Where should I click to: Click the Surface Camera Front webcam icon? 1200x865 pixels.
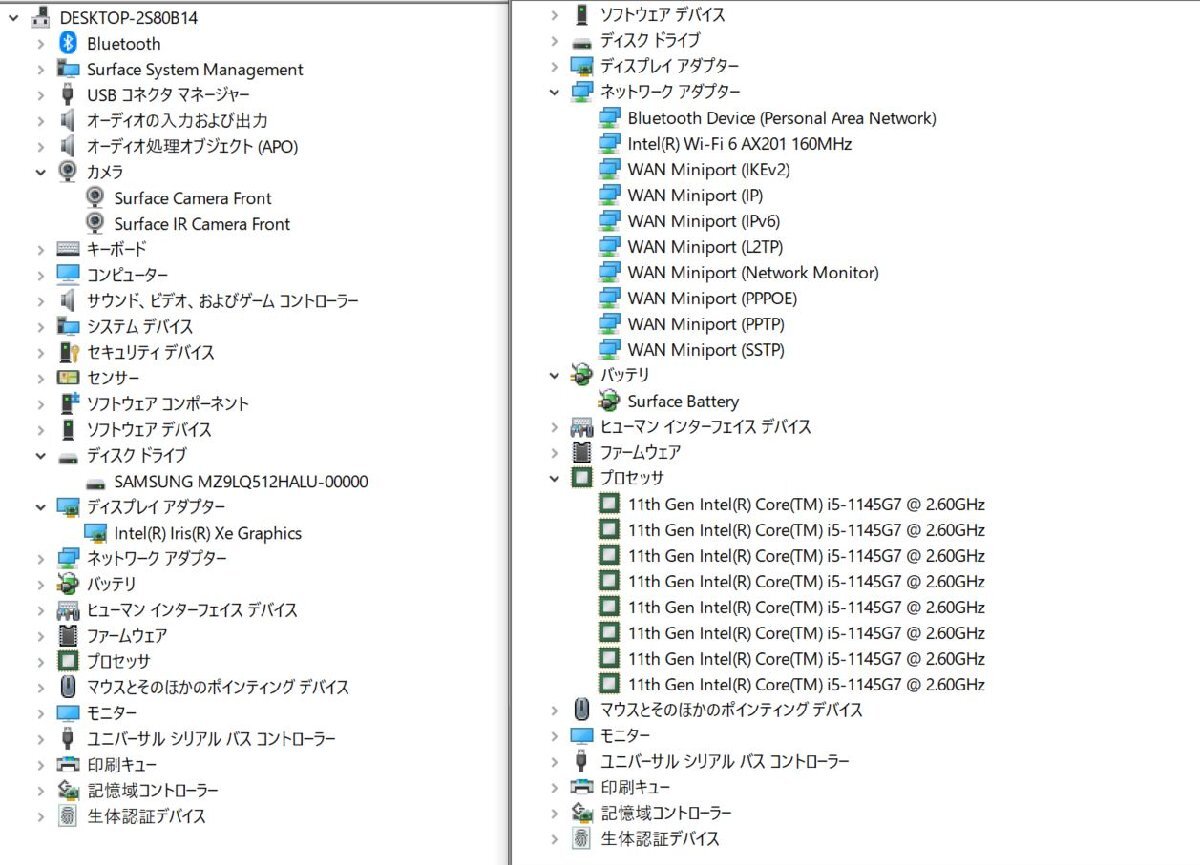point(95,198)
